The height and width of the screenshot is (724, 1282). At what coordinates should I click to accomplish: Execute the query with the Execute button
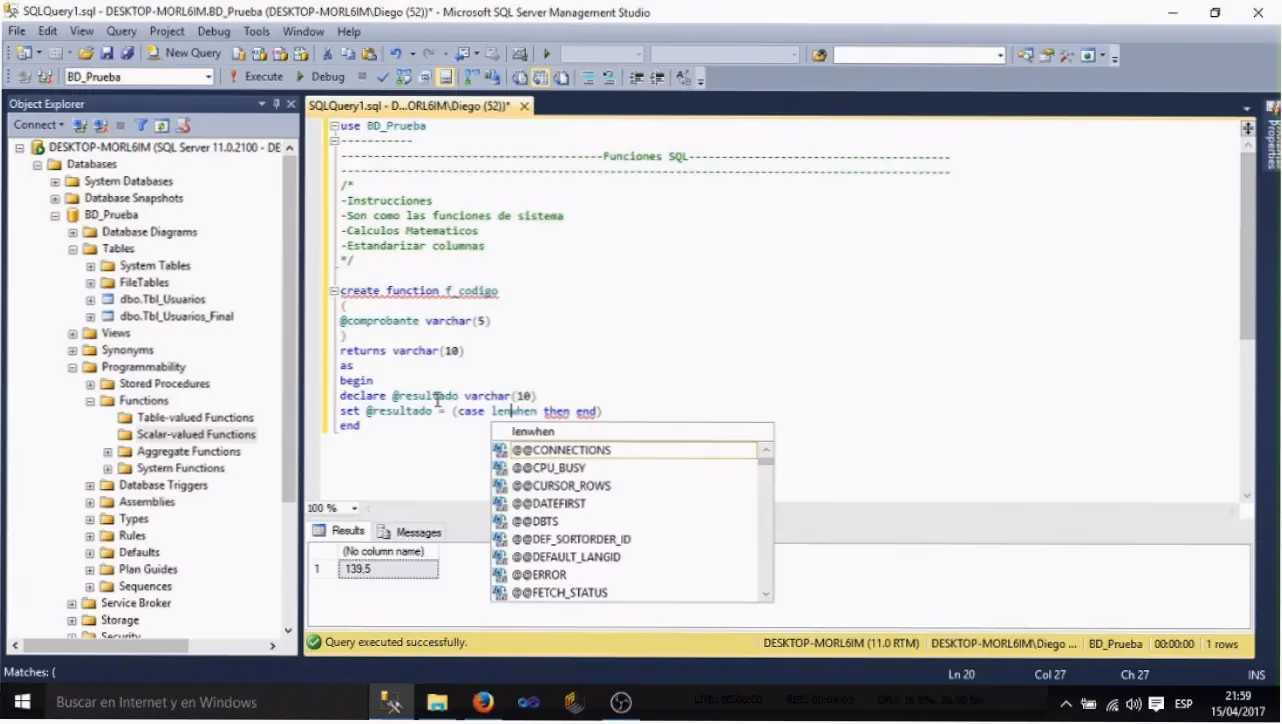(256, 77)
